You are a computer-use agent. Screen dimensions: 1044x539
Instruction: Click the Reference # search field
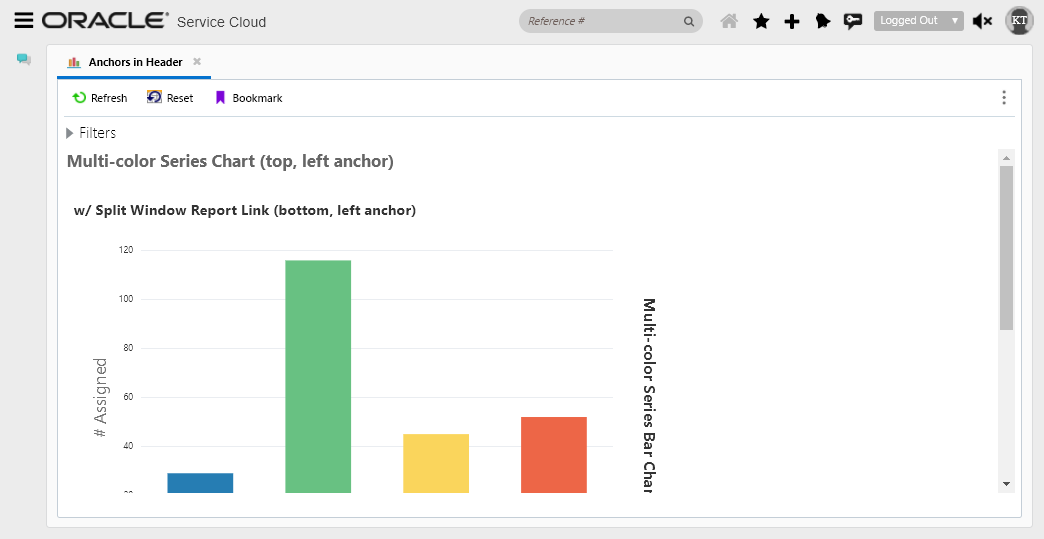[602, 21]
